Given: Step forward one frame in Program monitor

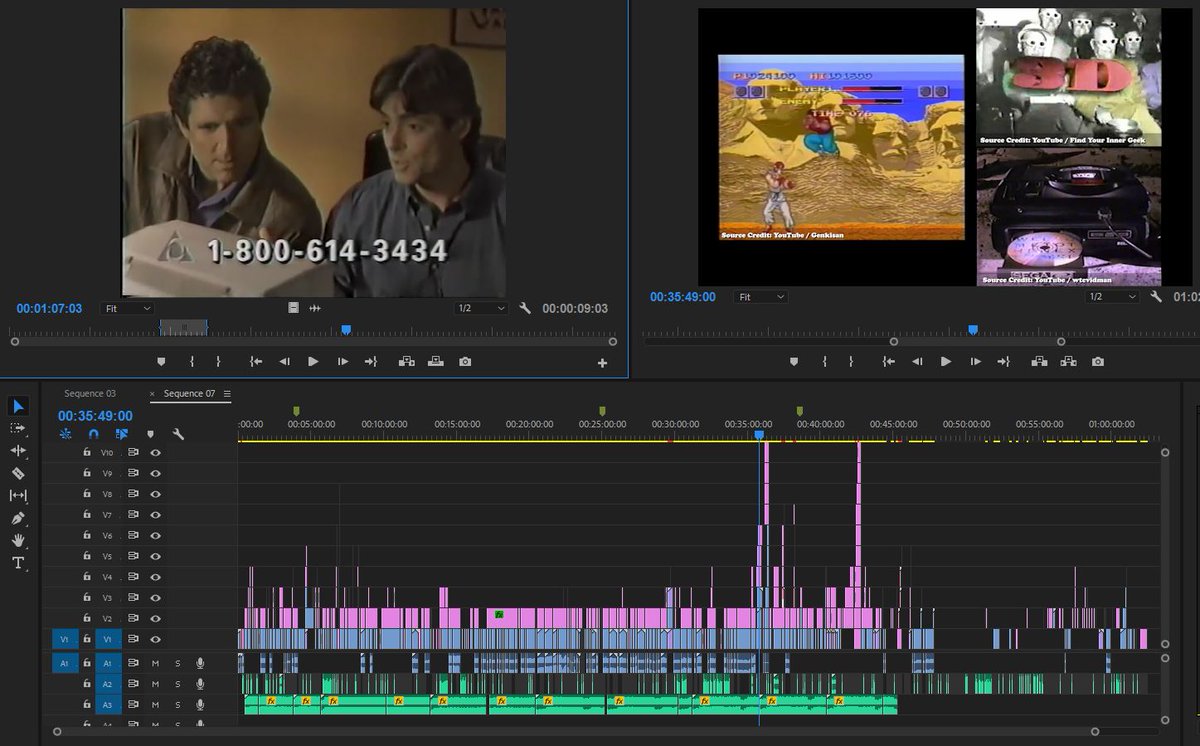Looking at the screenshot, I should 975,362.
